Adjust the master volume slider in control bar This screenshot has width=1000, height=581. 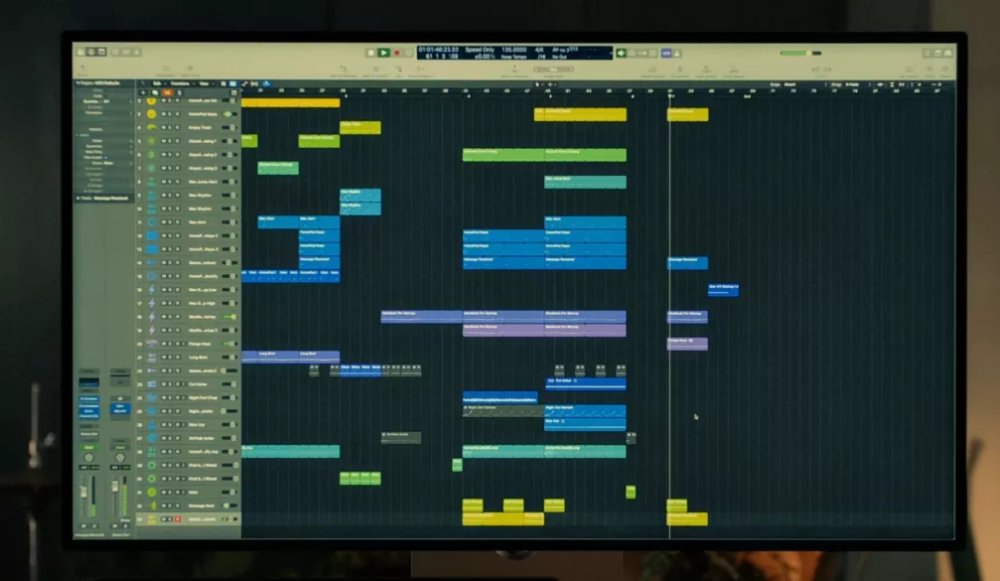(x=800, y=53)
